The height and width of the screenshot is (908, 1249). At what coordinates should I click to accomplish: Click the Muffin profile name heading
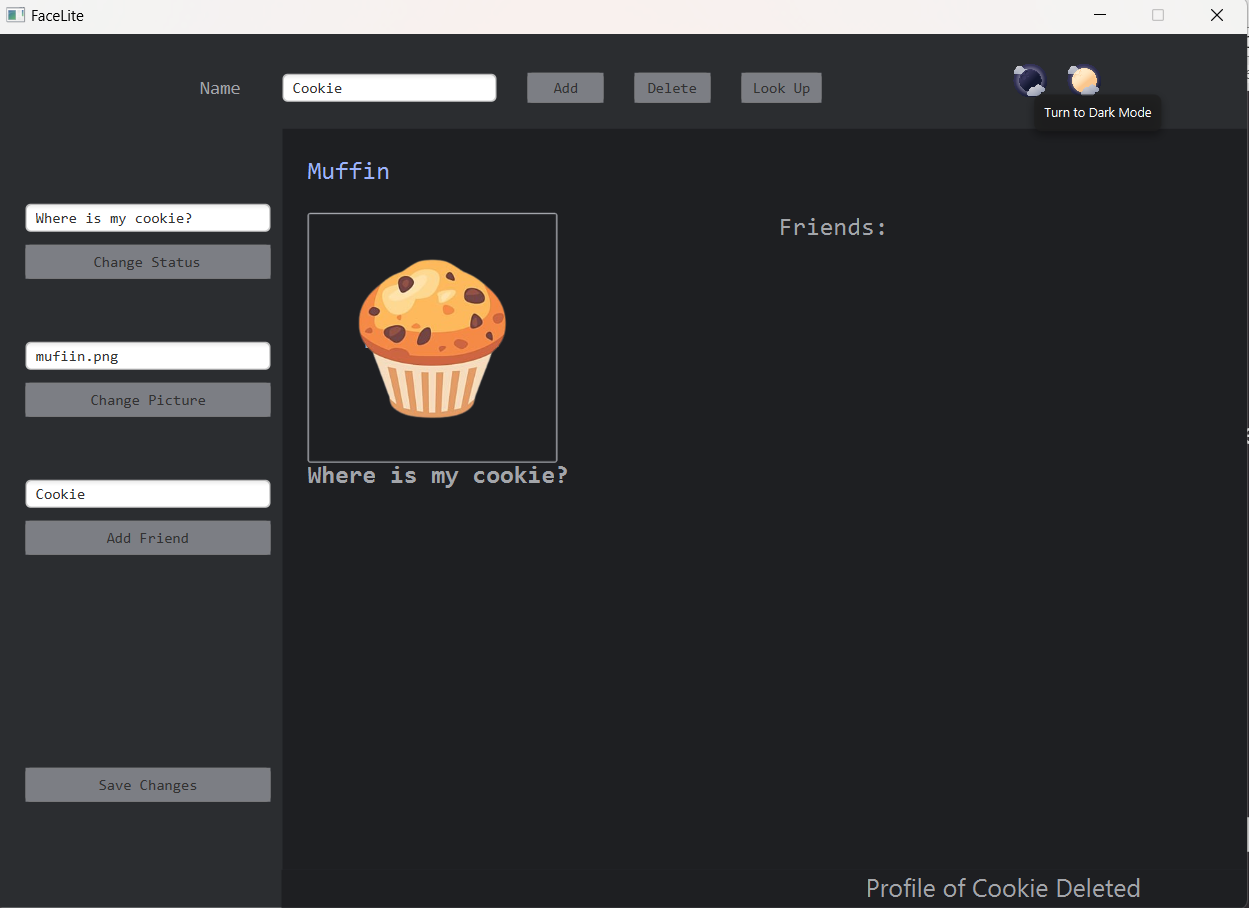point(348,171)
